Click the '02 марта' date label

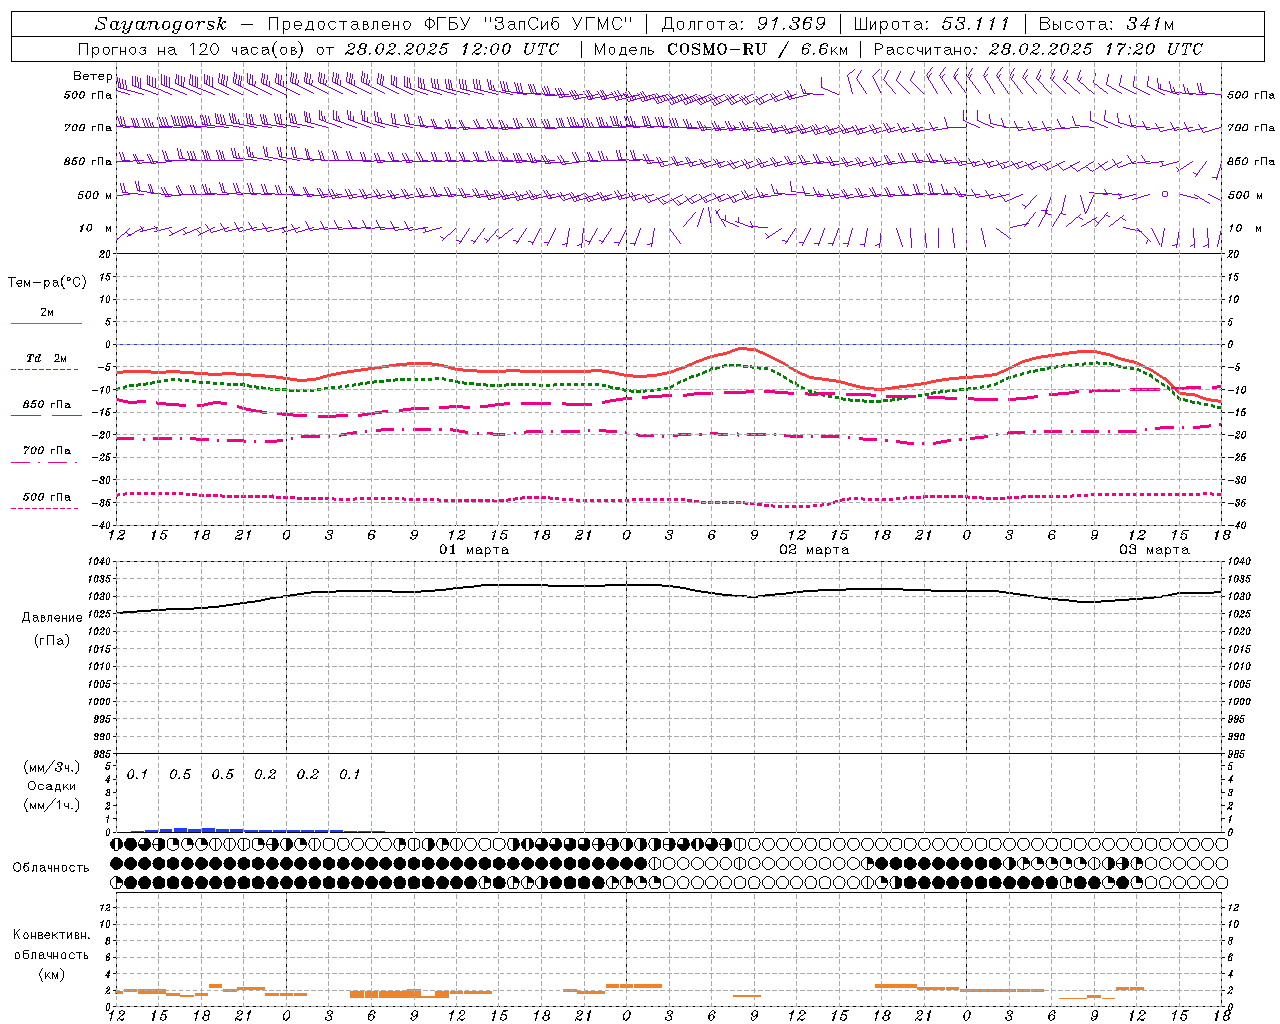click(814, 550)
